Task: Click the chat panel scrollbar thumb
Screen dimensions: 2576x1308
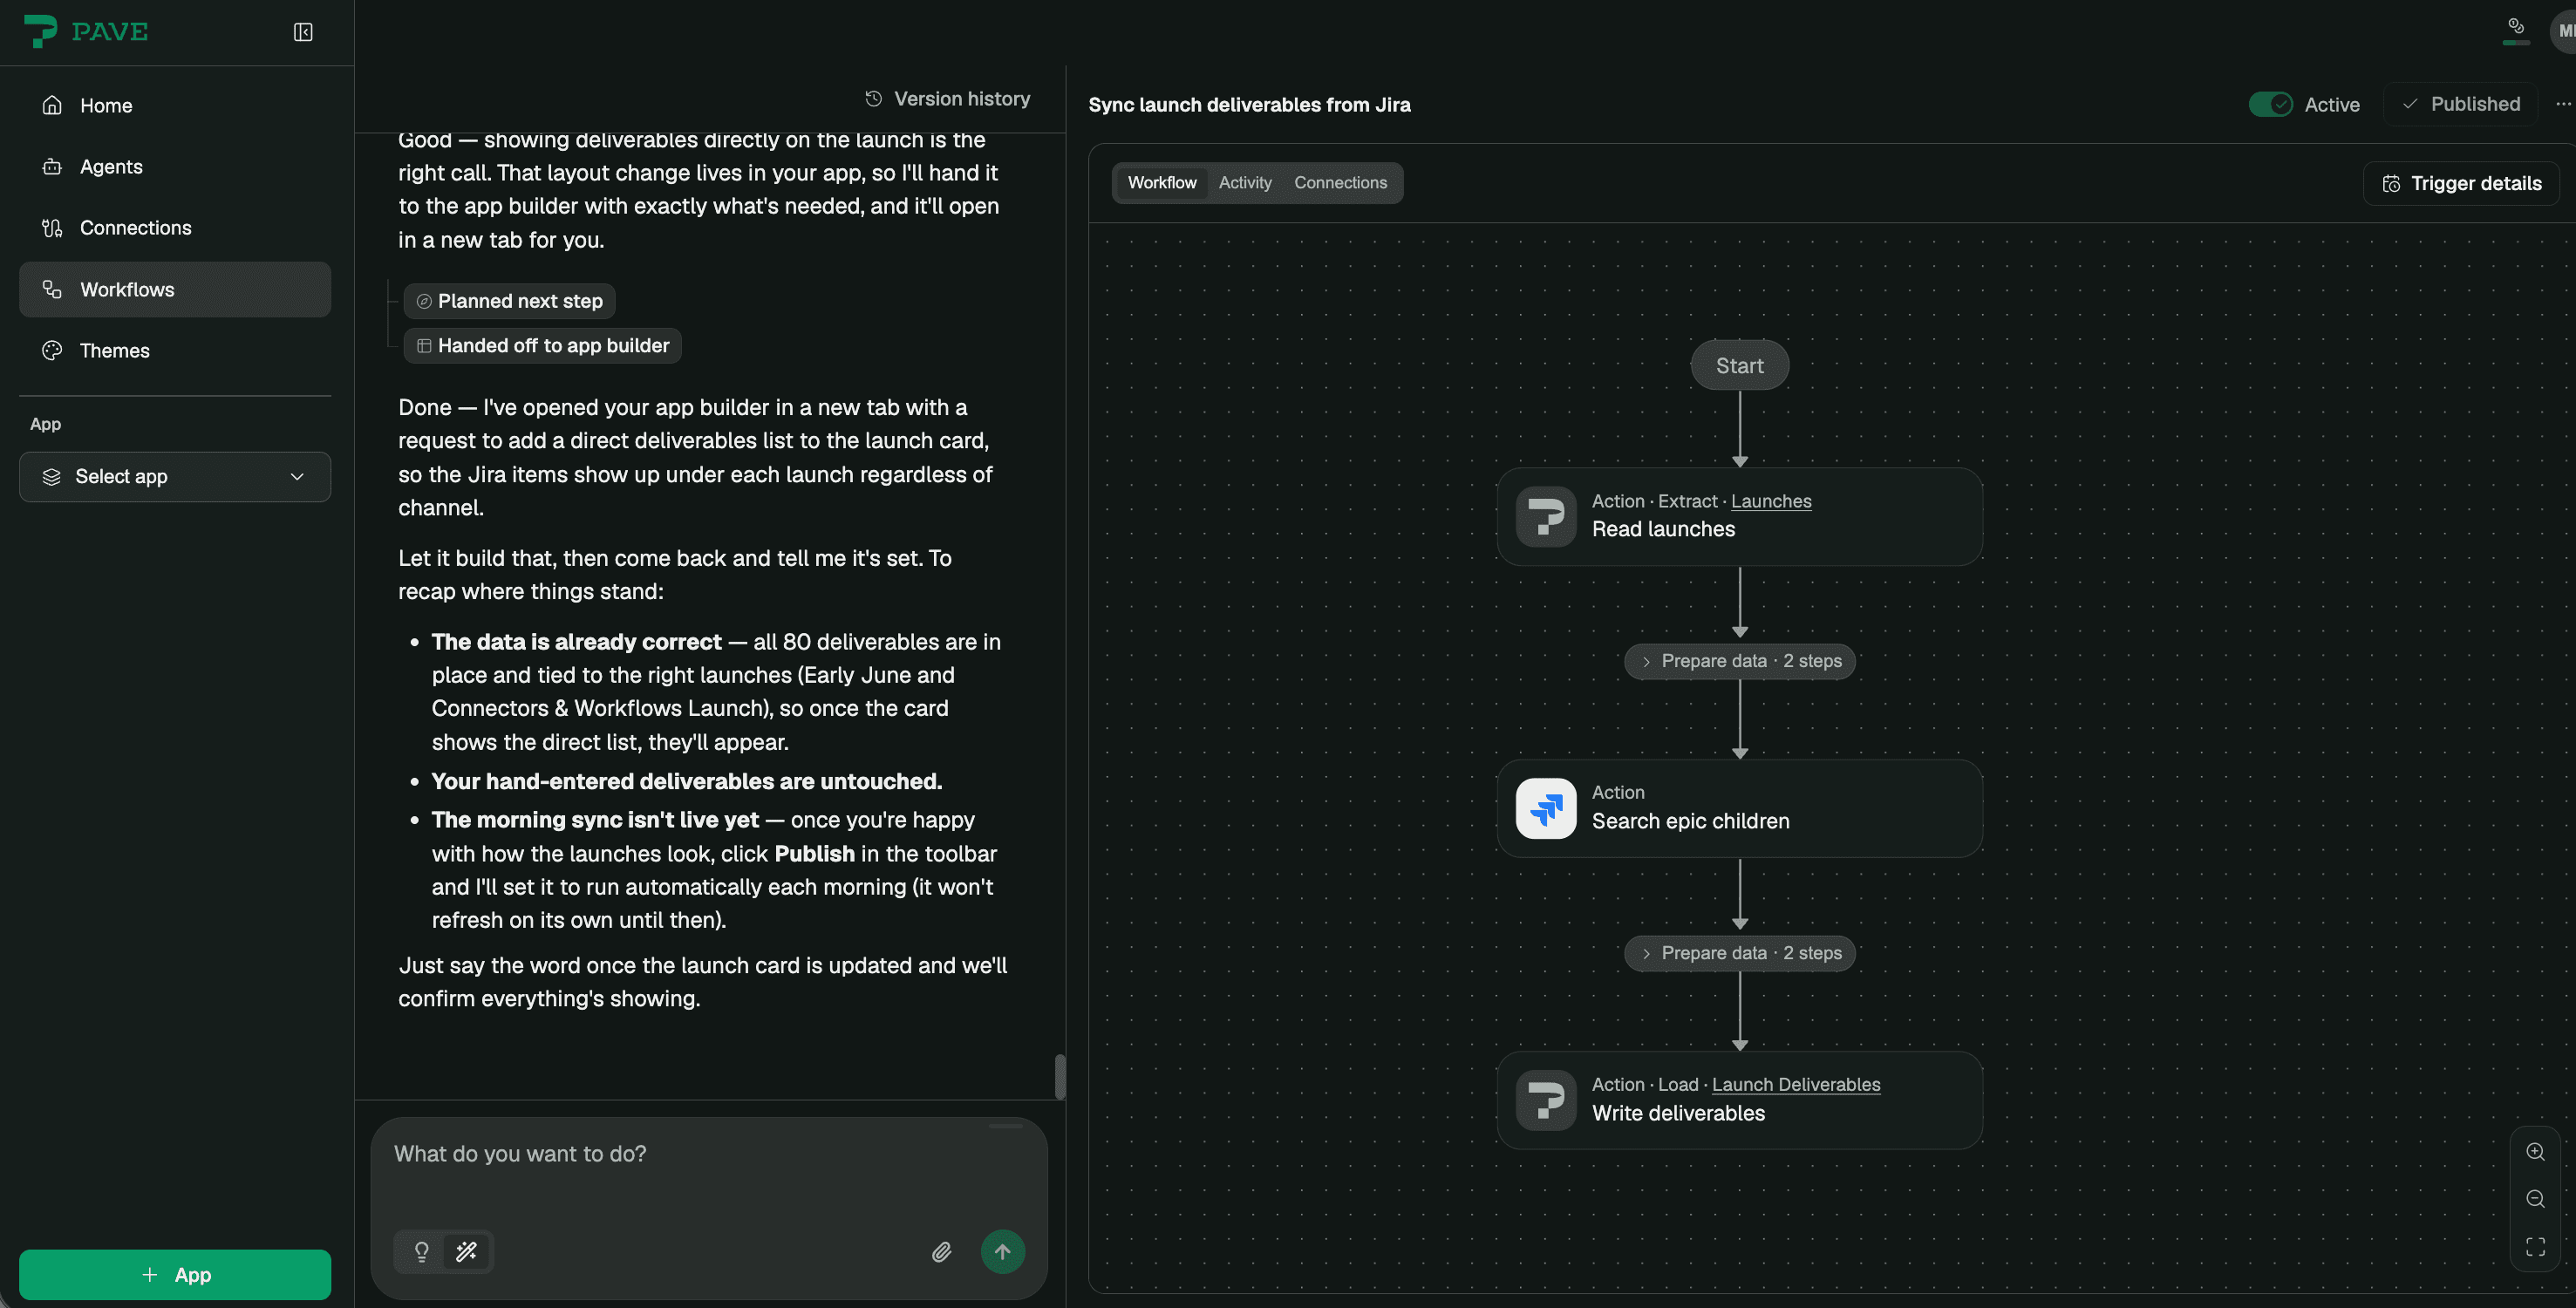Action: 1059,1076
